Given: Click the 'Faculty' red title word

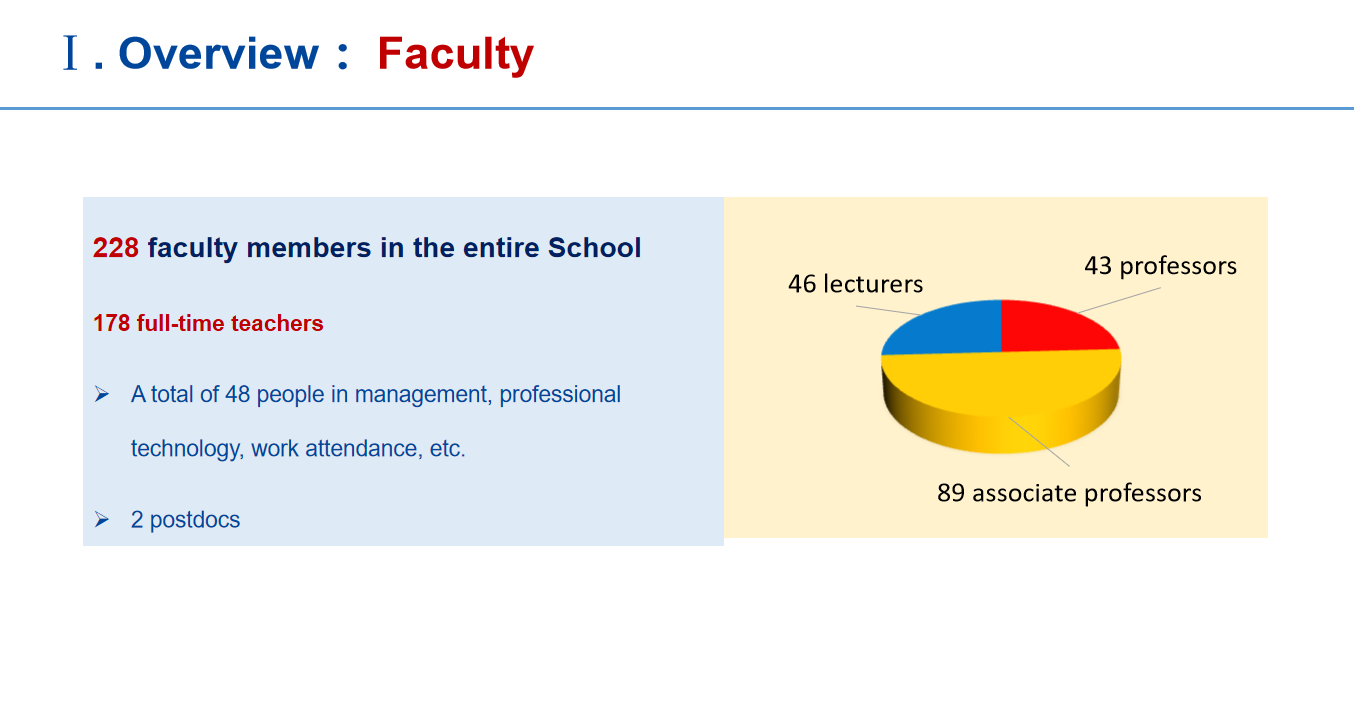Looking at the screenshot, I should tap(456, 54).
